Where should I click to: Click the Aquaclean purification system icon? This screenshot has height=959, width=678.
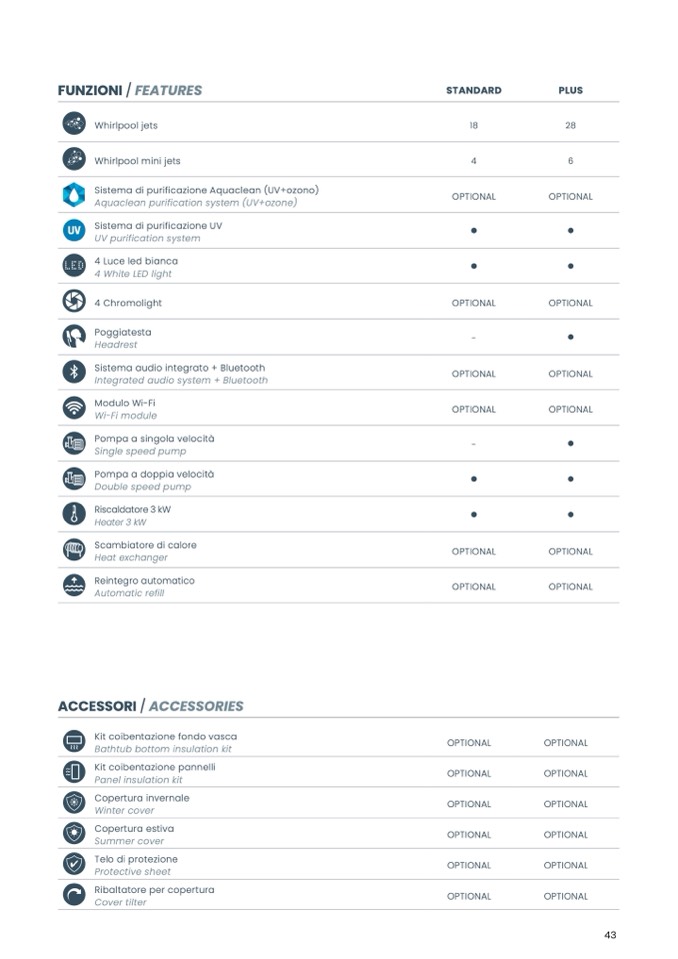[x=73, y=195]
